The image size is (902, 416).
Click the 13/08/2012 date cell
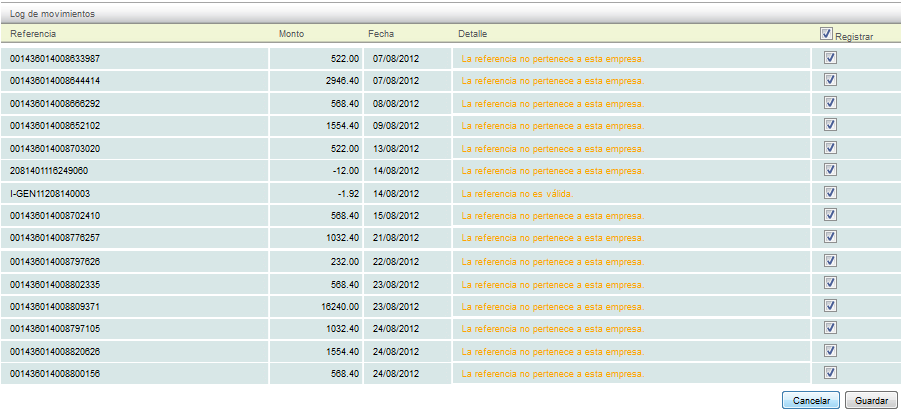[x=396, y=148]
